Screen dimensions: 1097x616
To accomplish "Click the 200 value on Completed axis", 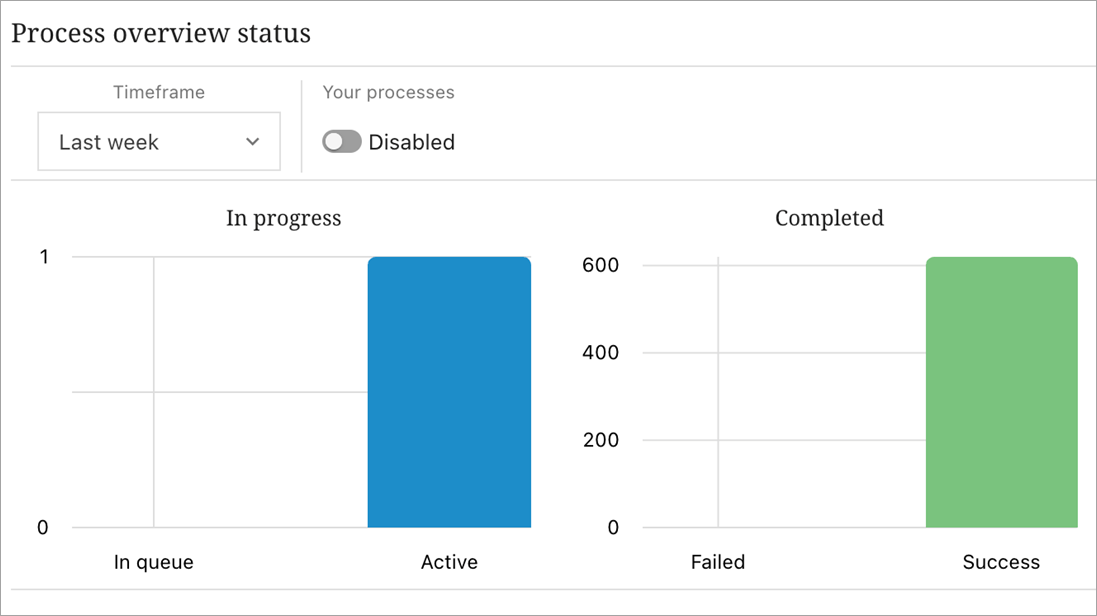I will click(601, 440).
